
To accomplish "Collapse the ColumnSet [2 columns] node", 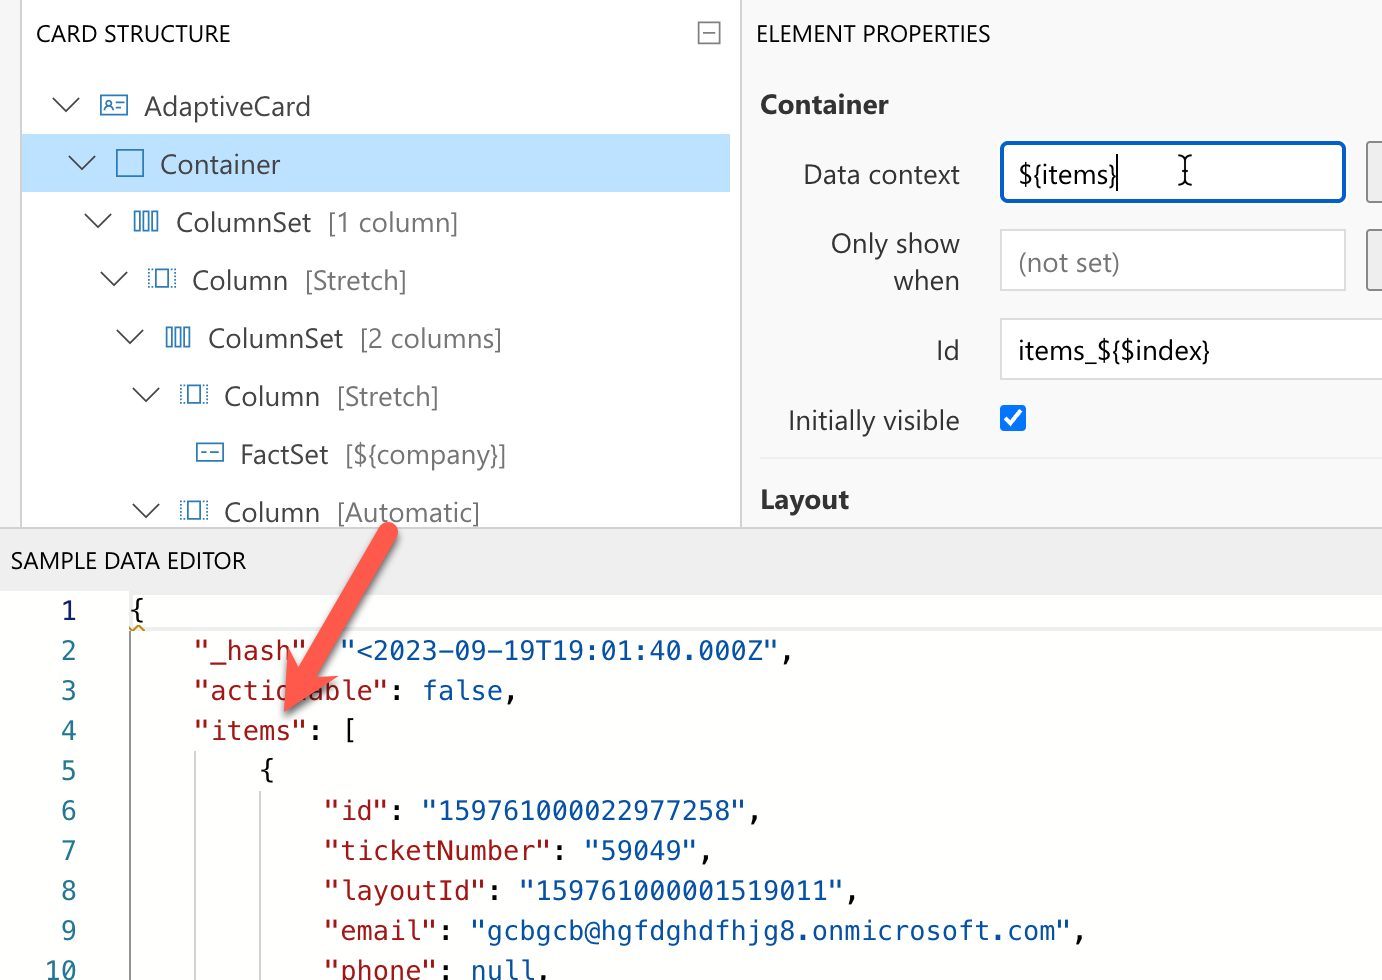I will point(129,337).
